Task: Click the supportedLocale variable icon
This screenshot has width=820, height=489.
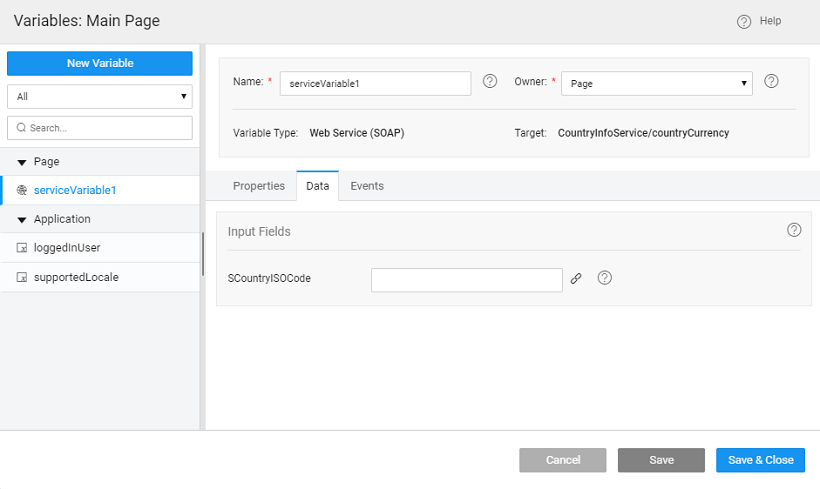Action: pyautogui.click(x=22, y=277)
